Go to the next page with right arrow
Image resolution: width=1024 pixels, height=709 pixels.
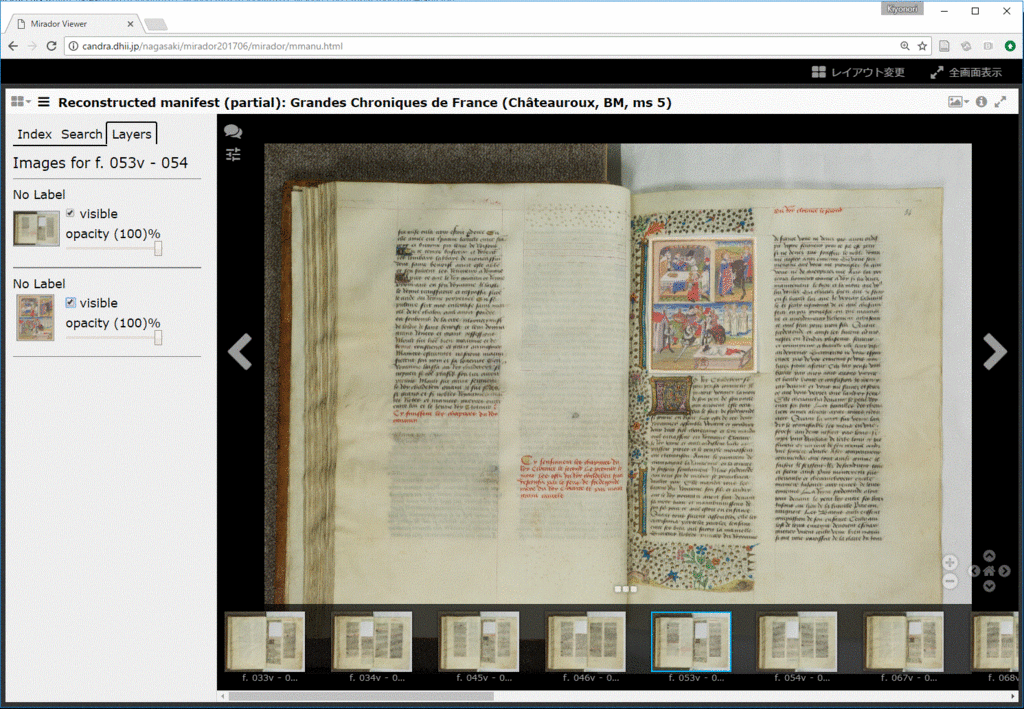point(995,352)
